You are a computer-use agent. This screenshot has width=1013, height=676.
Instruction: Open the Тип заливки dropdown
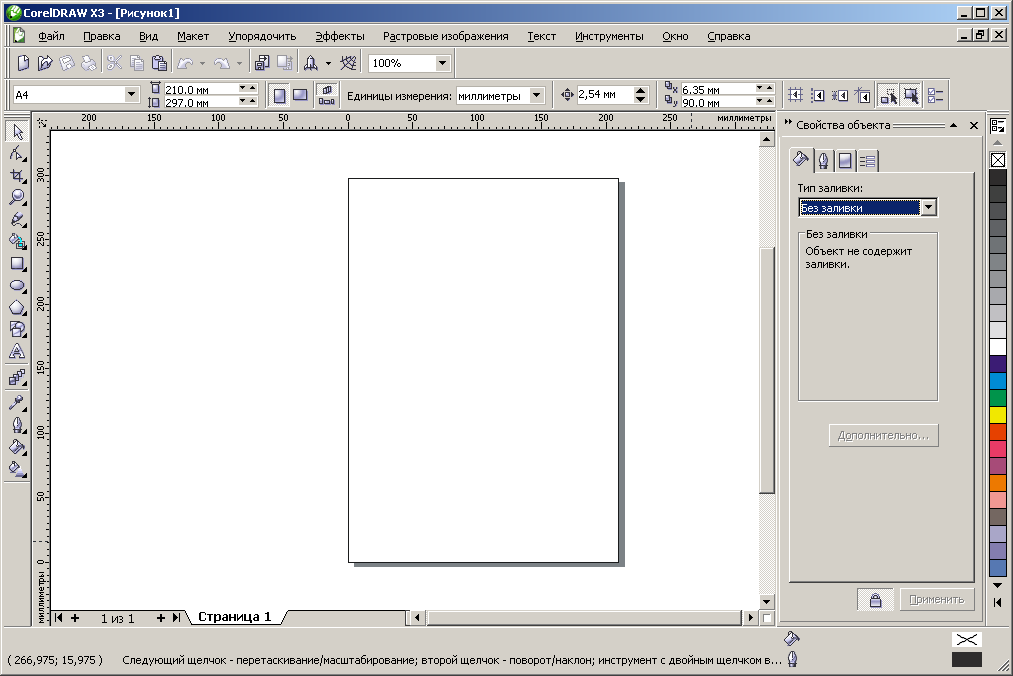coord(929,207)
